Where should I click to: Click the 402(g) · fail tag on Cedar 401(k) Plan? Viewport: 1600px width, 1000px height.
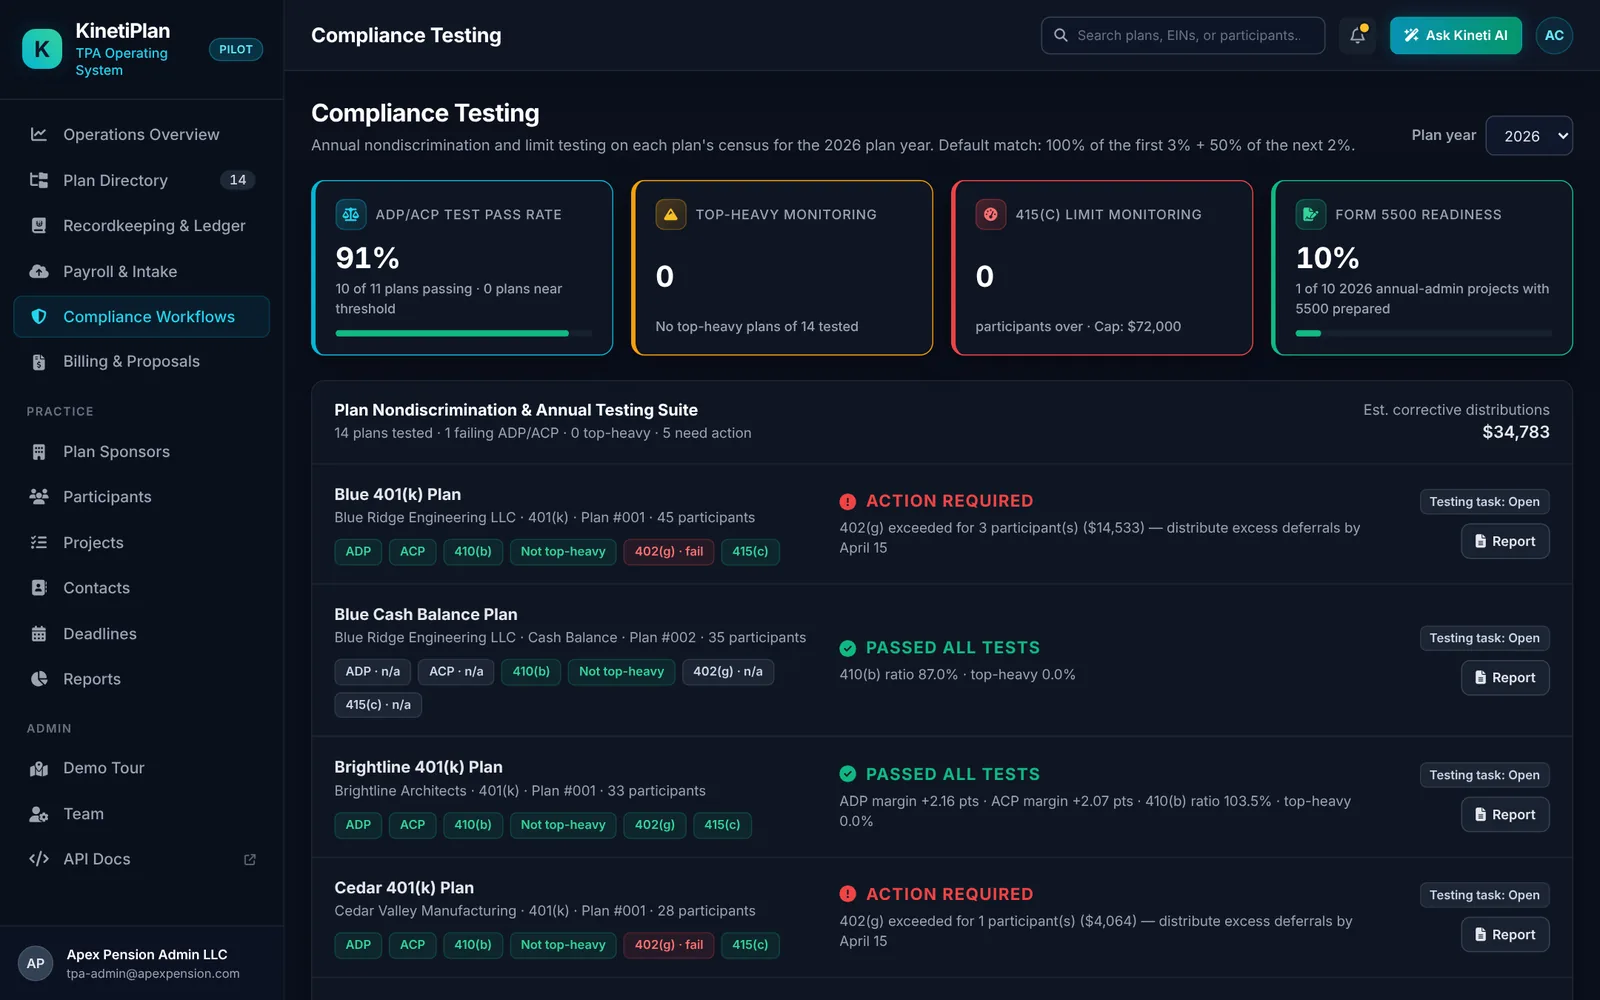tap(669, 945)
